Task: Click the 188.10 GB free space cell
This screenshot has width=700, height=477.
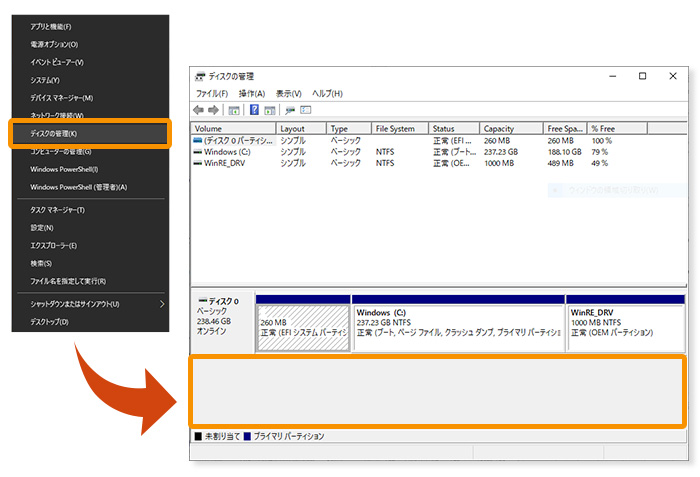Action: (x=565, y=152)
